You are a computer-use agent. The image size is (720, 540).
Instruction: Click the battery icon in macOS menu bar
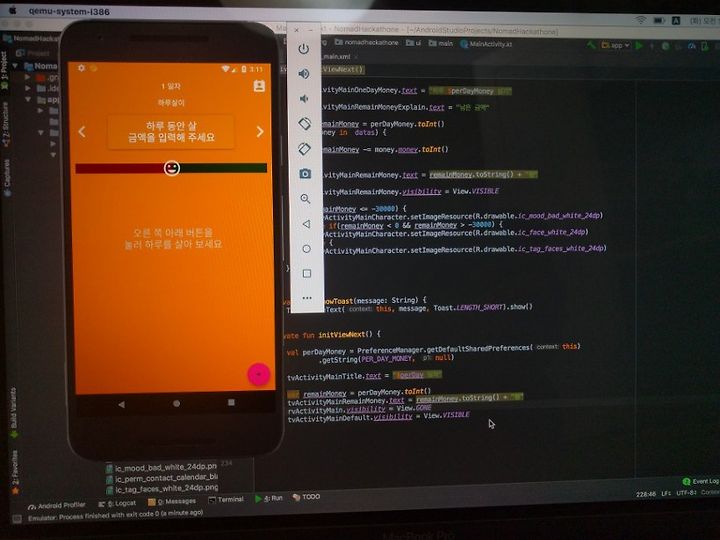[x=659, y=21]
